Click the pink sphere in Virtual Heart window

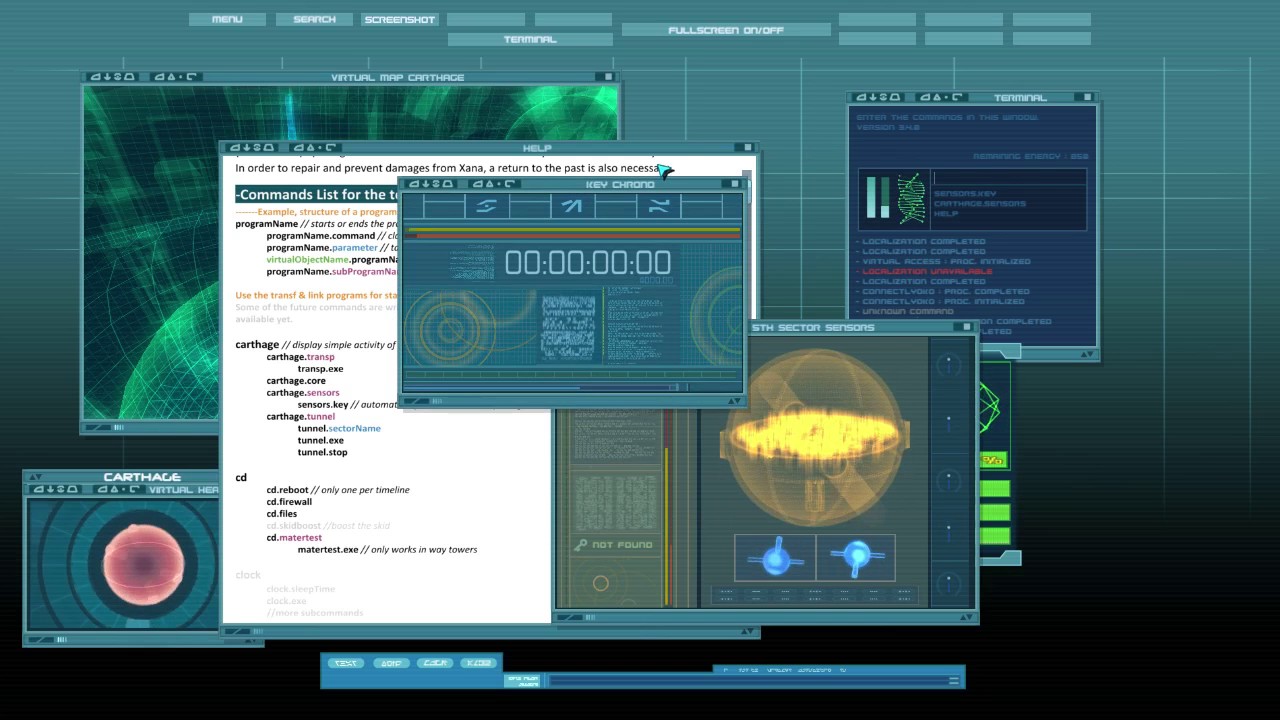tap(142, 563)
